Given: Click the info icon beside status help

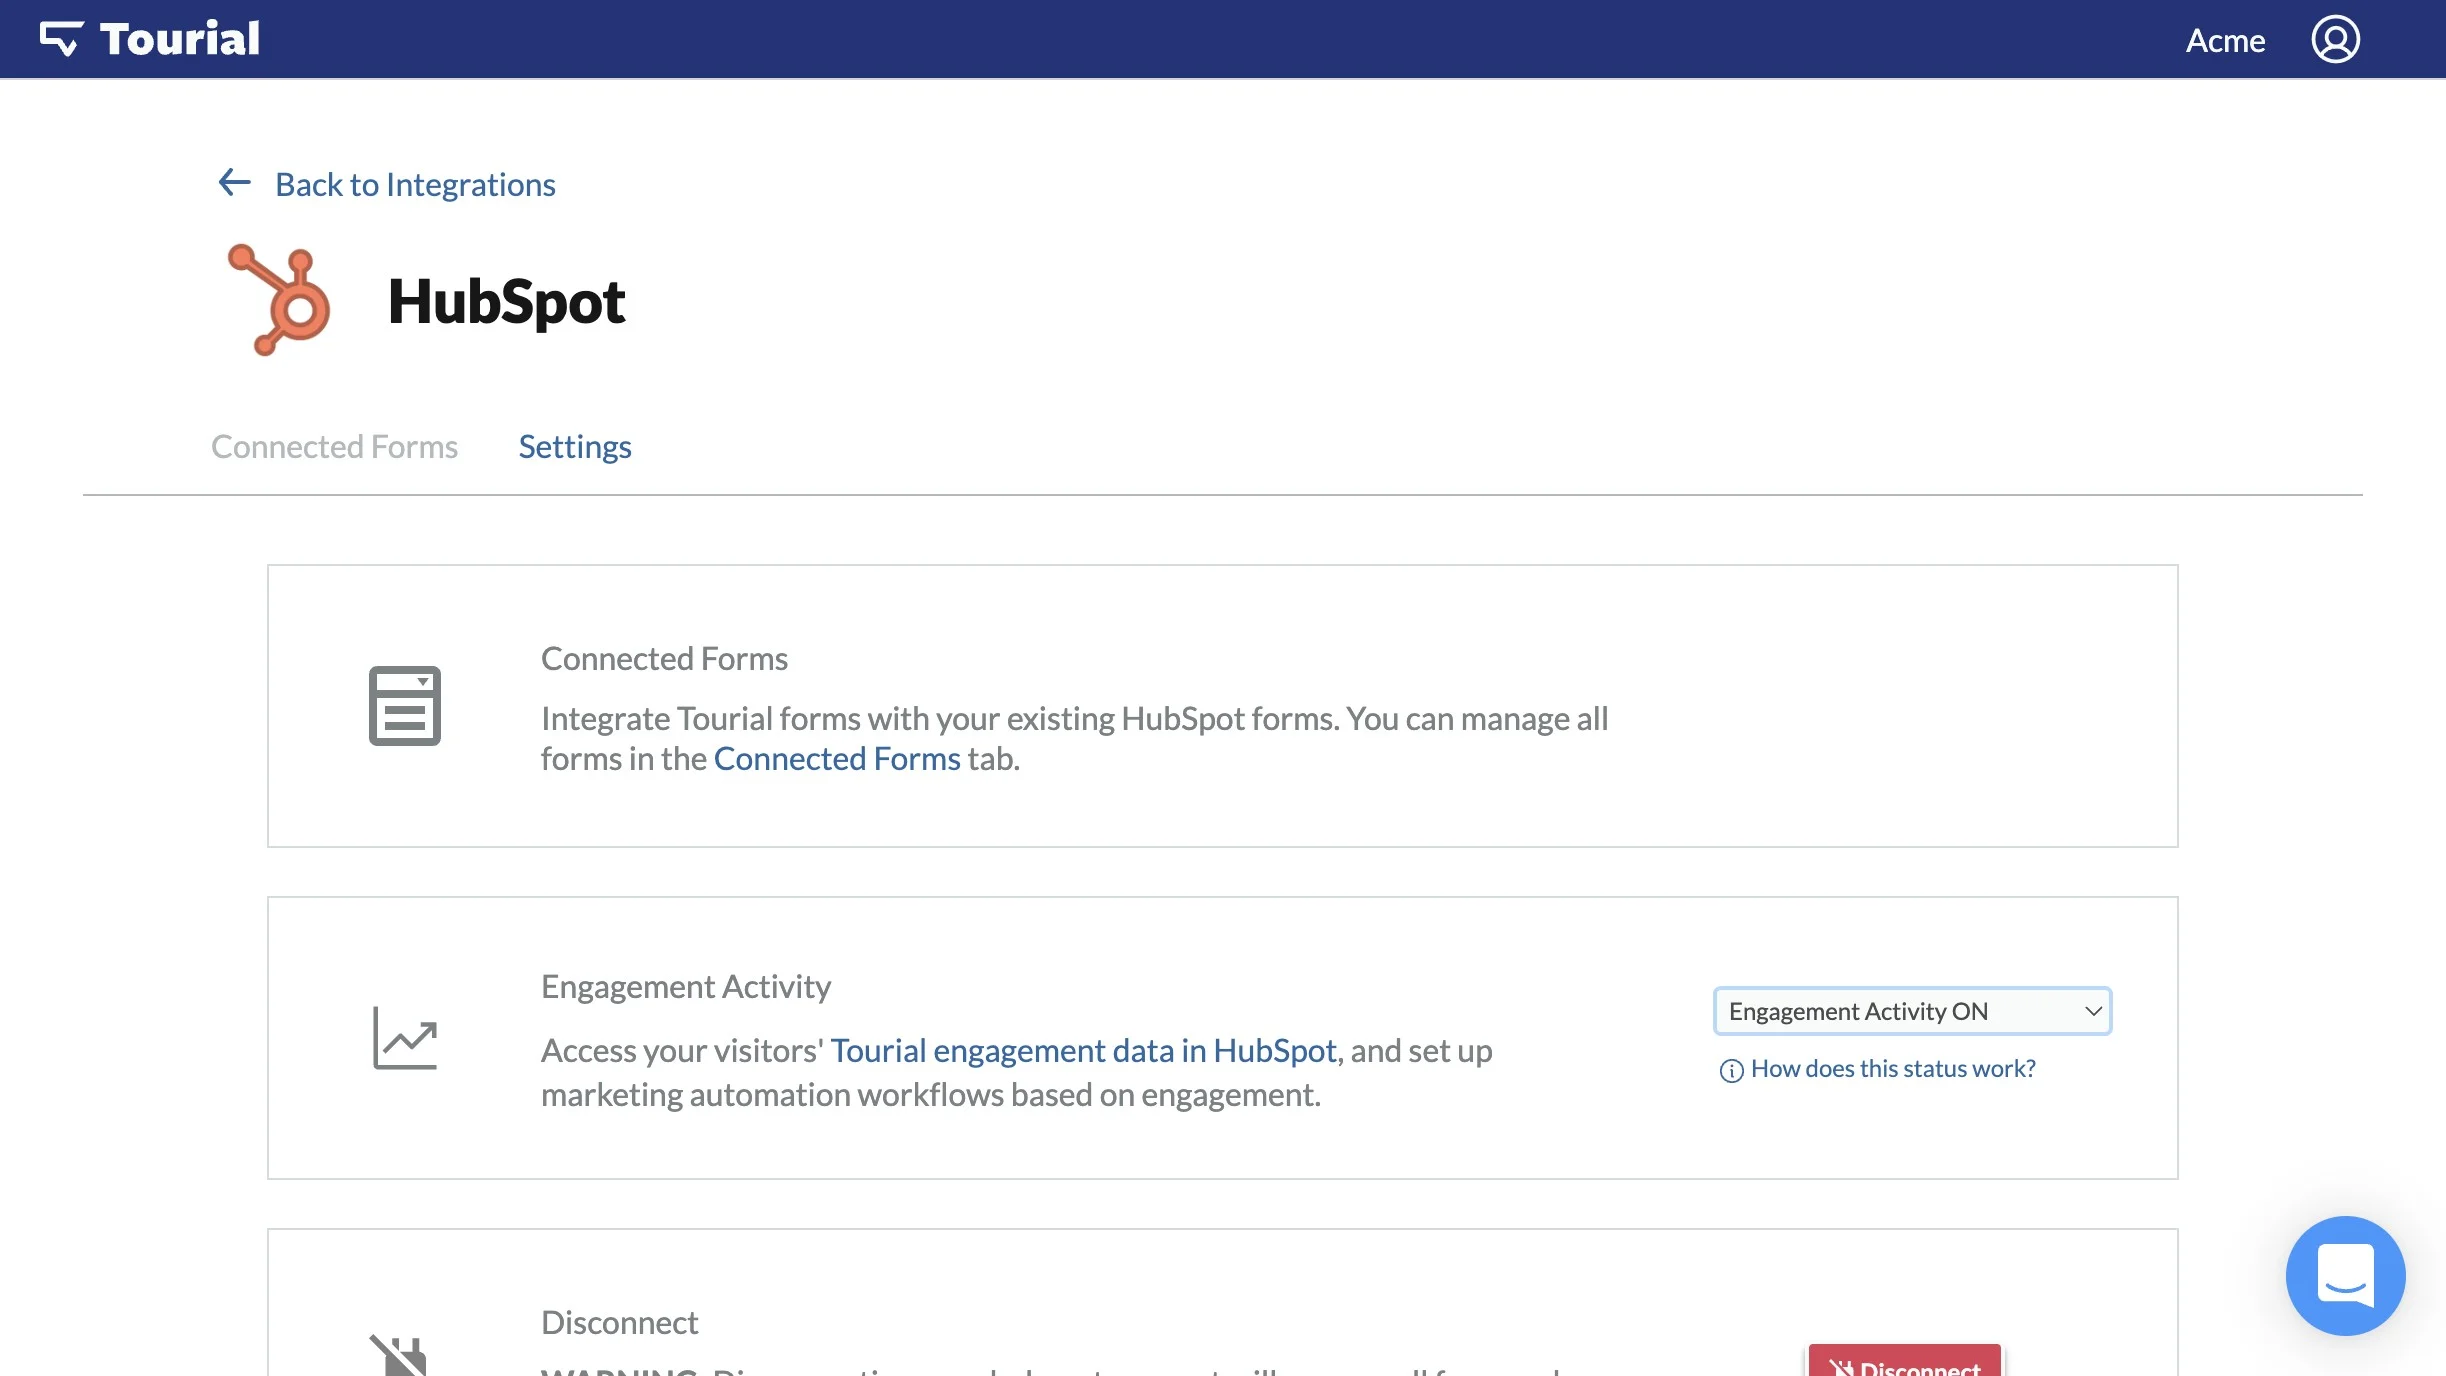Looking at the screenshot, I should click(x=1731, y=1070).
